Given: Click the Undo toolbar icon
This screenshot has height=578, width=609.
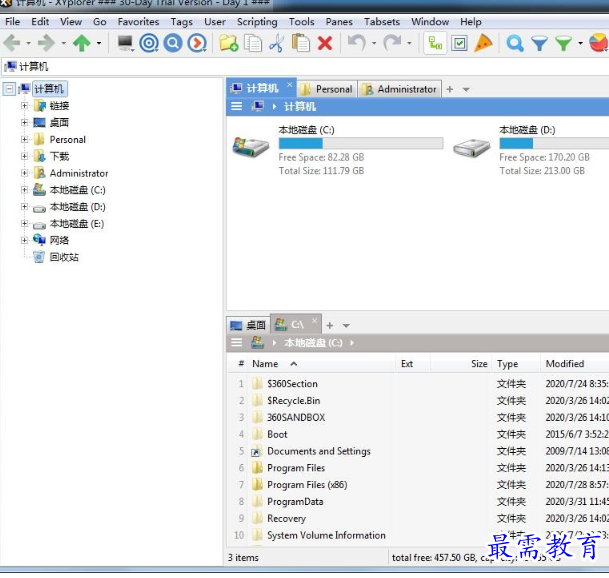Looking at the screenshot, I should (357, 43).
